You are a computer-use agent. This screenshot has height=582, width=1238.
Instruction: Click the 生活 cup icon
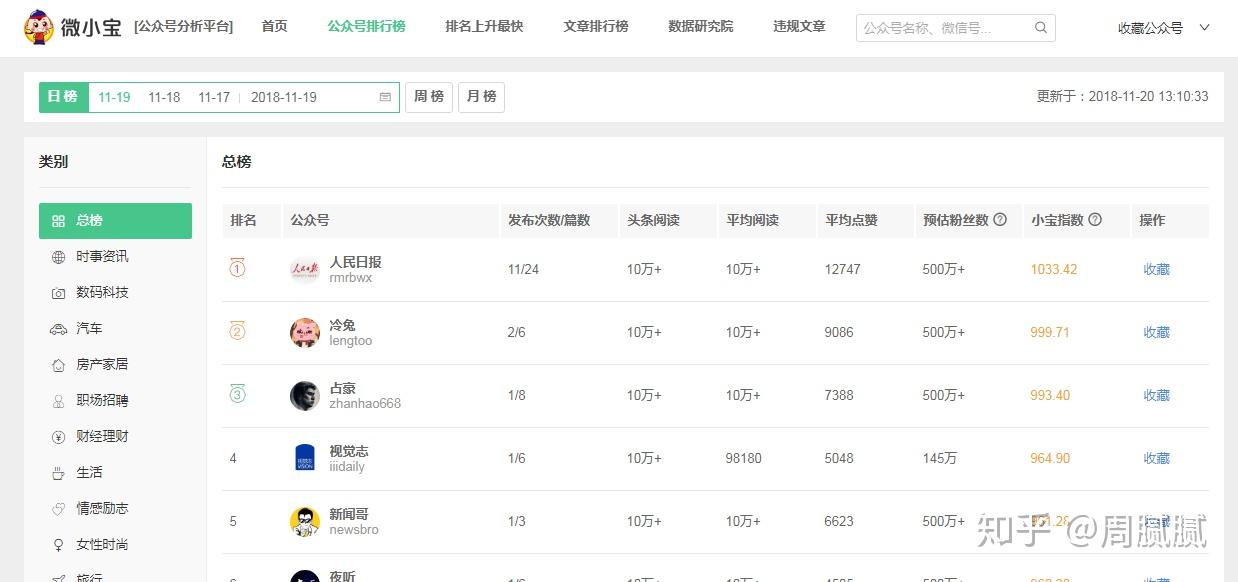coord(58,473)
